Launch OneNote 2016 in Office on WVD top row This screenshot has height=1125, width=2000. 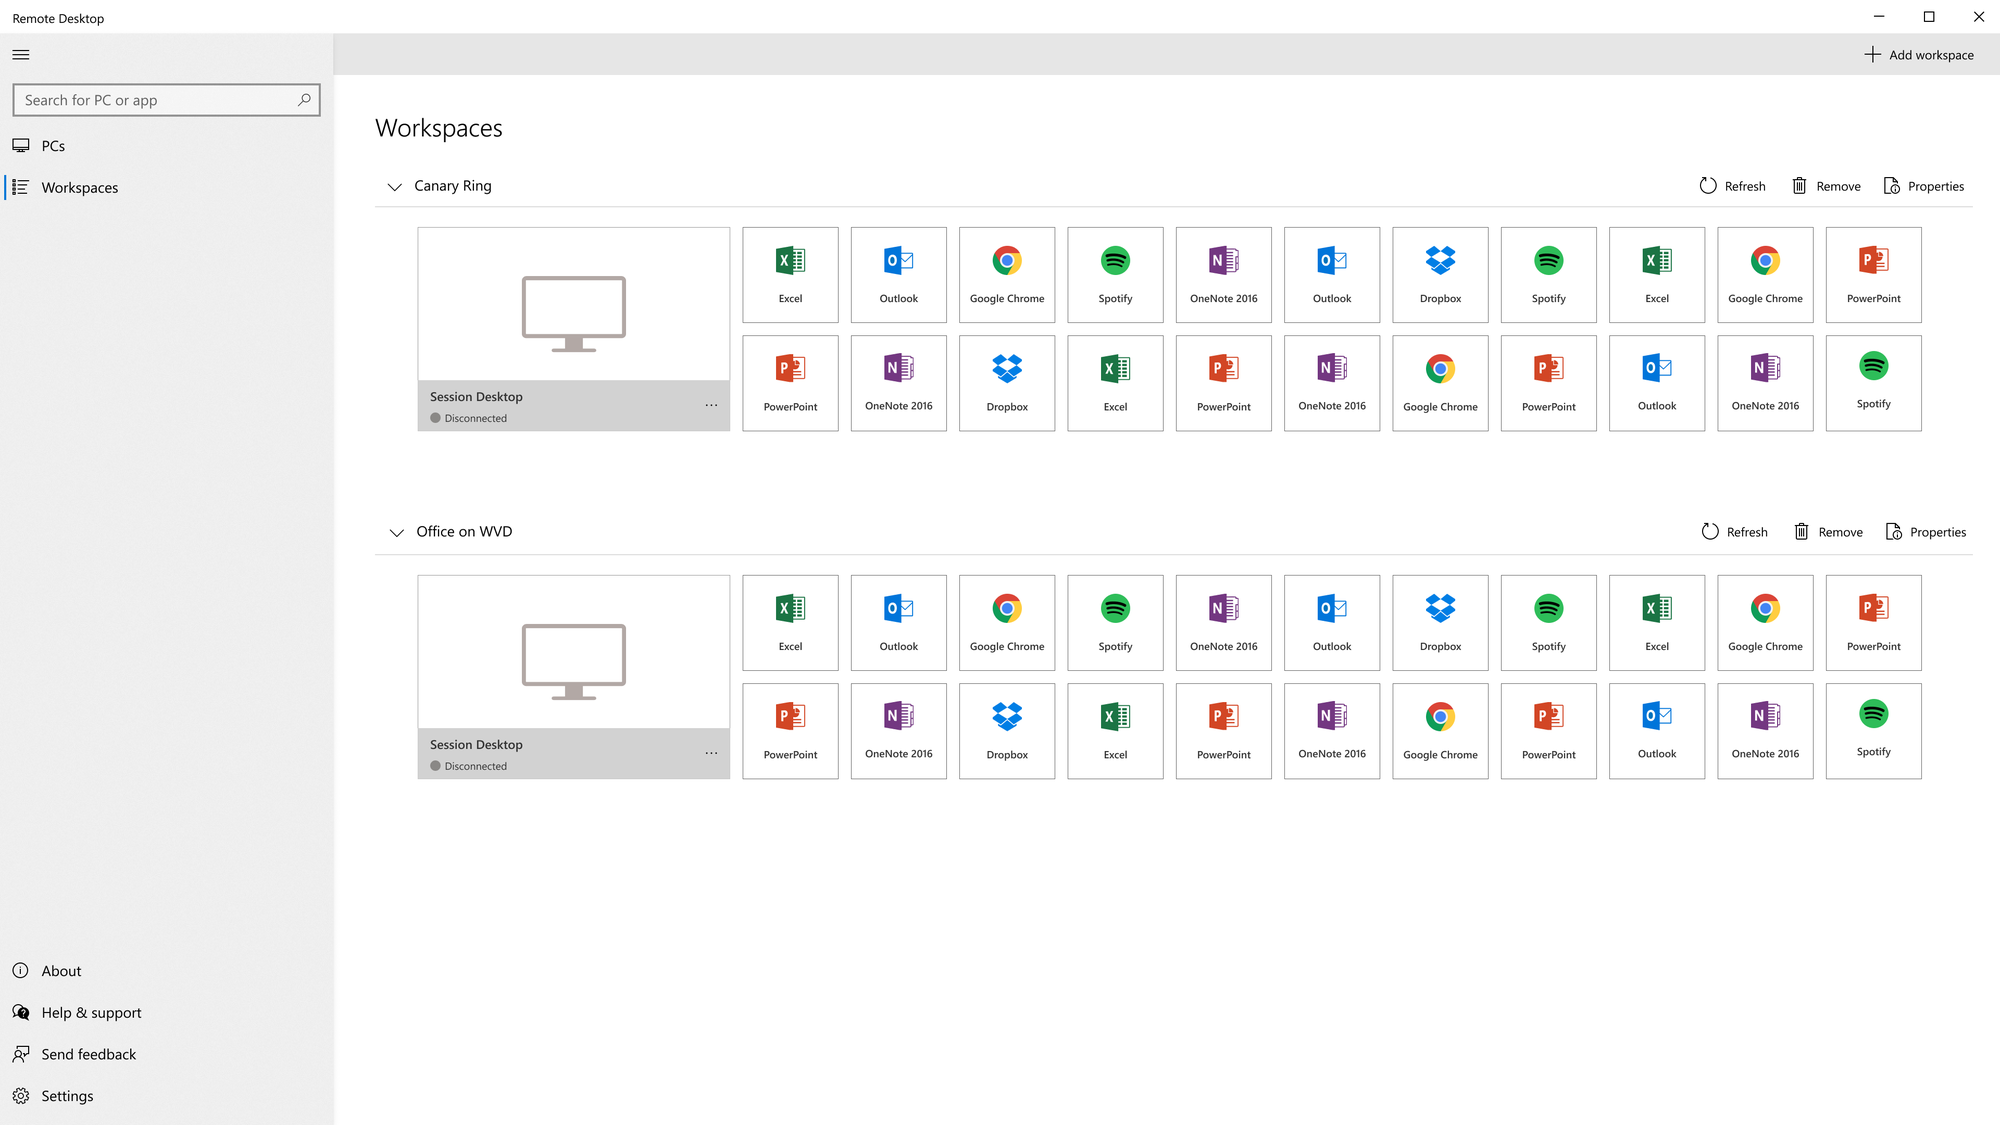(1224, 623)
